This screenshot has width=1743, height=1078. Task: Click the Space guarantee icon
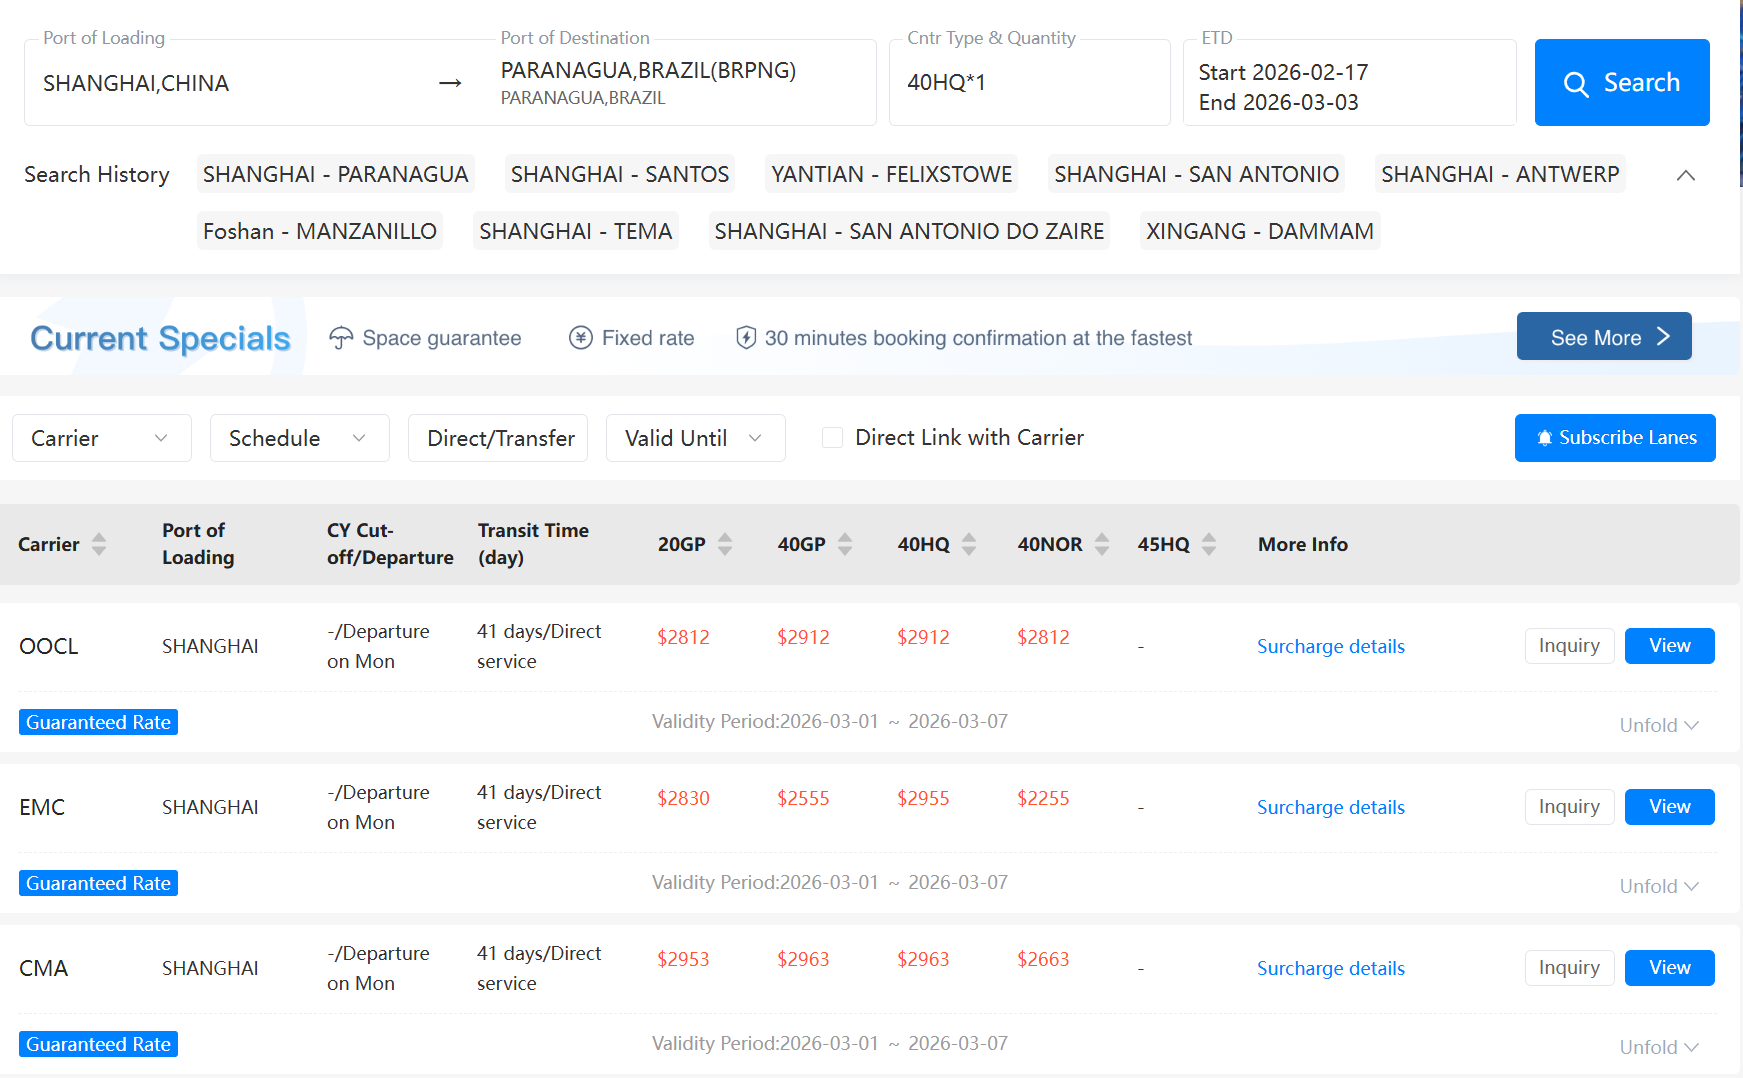tap(341, 337)
